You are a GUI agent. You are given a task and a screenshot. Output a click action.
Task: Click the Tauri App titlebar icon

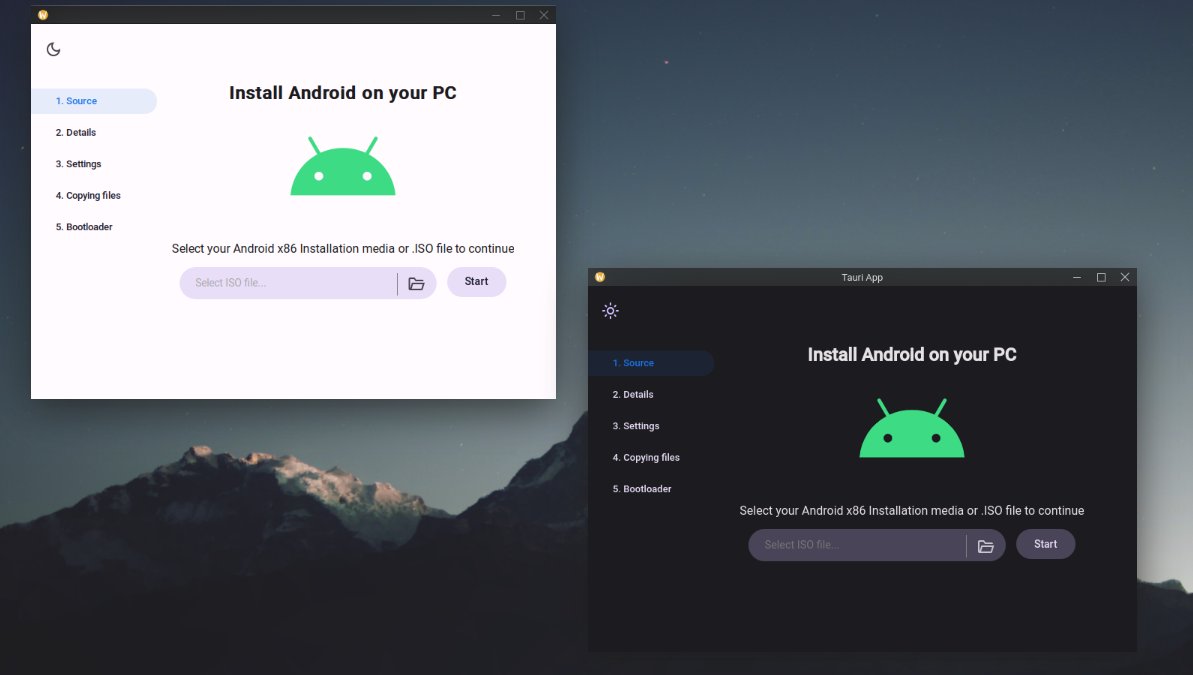click(x=600, y=277)
